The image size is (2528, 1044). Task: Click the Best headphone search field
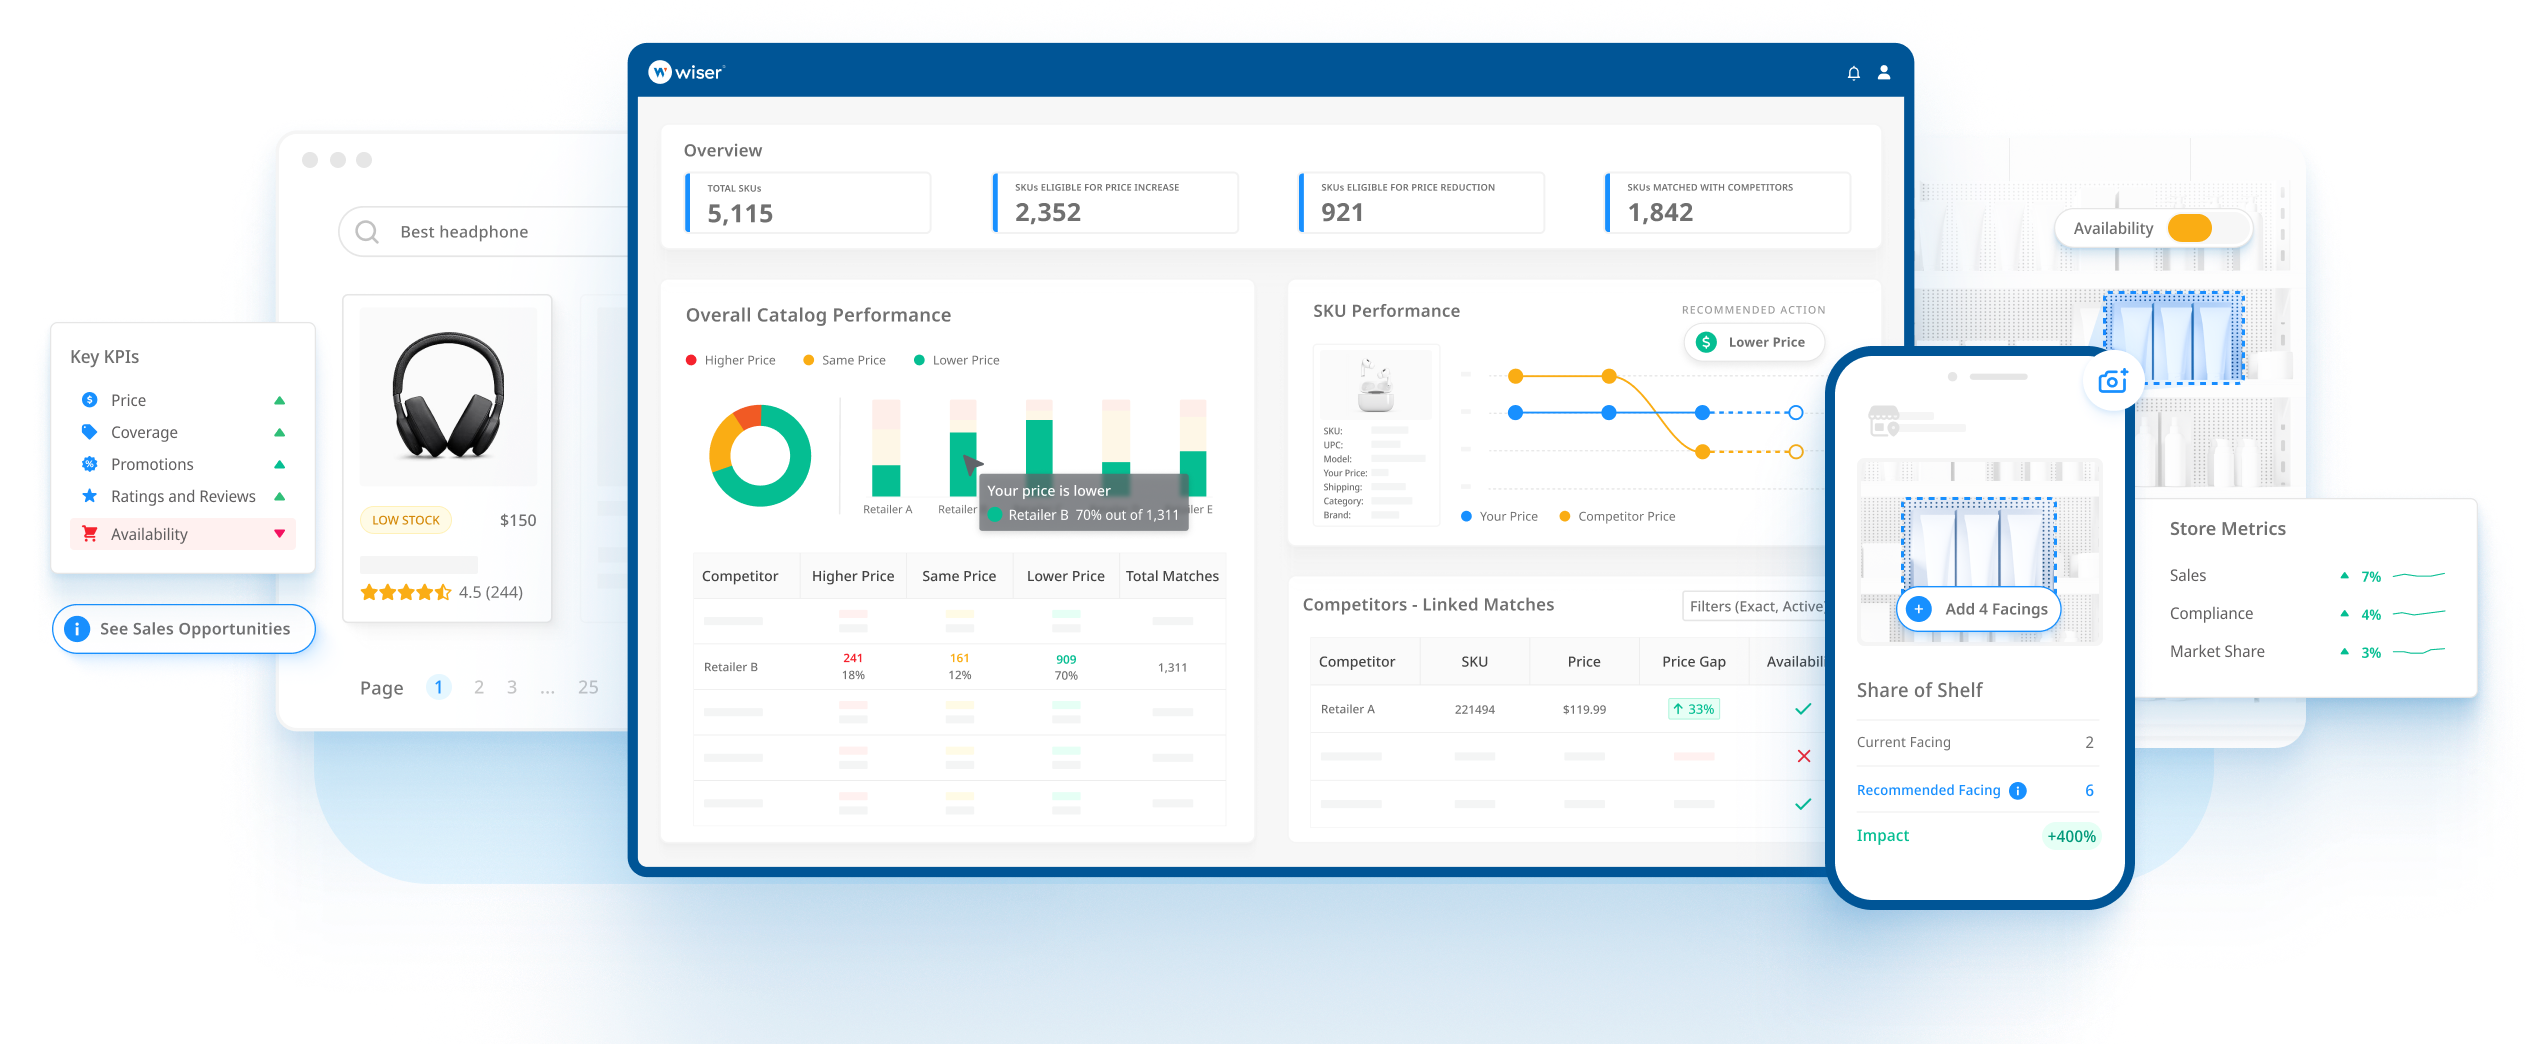484,232
